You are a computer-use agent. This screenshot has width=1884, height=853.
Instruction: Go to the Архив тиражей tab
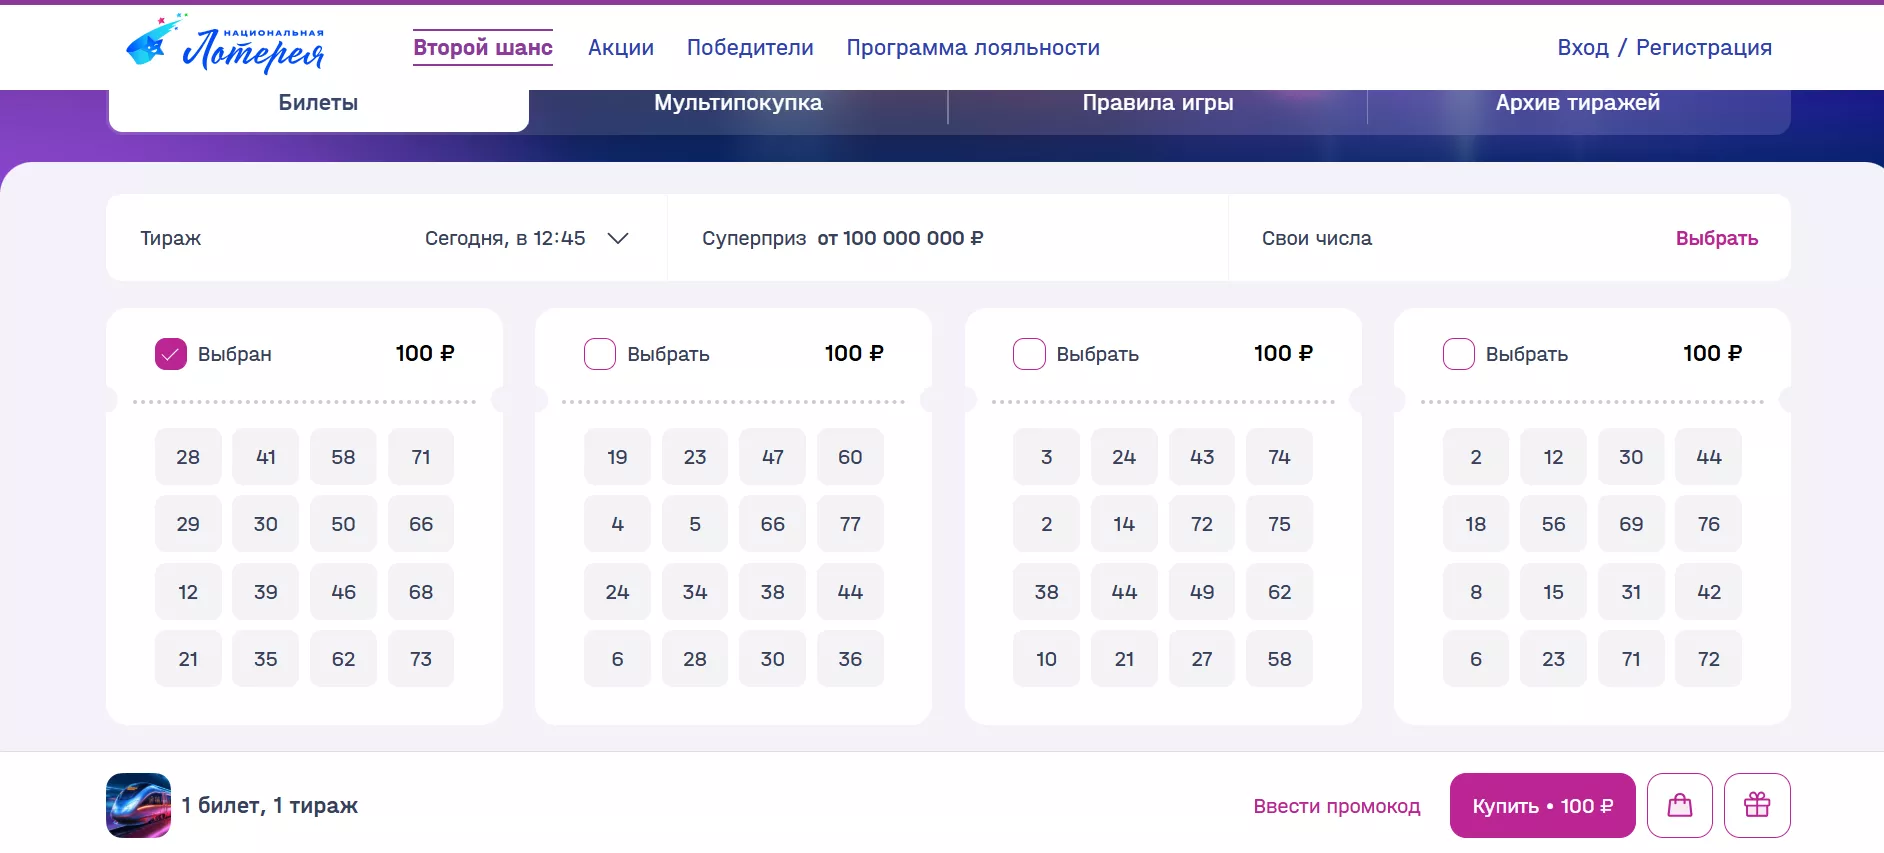point(1577,103)
